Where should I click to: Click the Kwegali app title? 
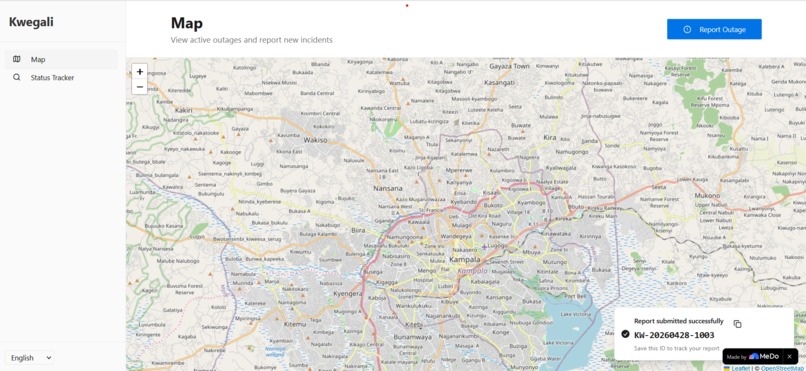click(x=31, y=22)
